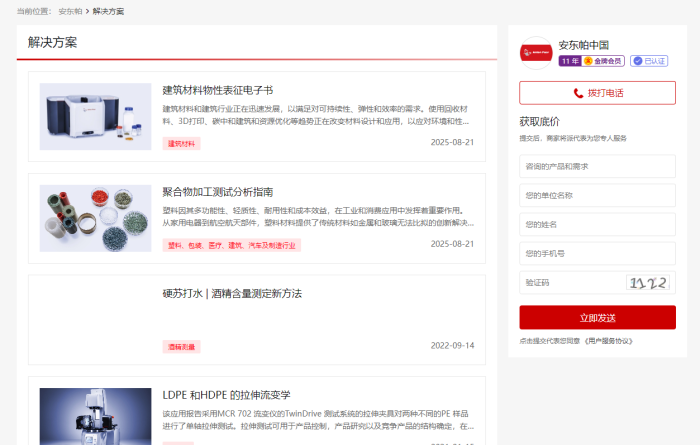Click the 已认证 verified badge
The image size is (700, 445).
(x=649, y=61)
